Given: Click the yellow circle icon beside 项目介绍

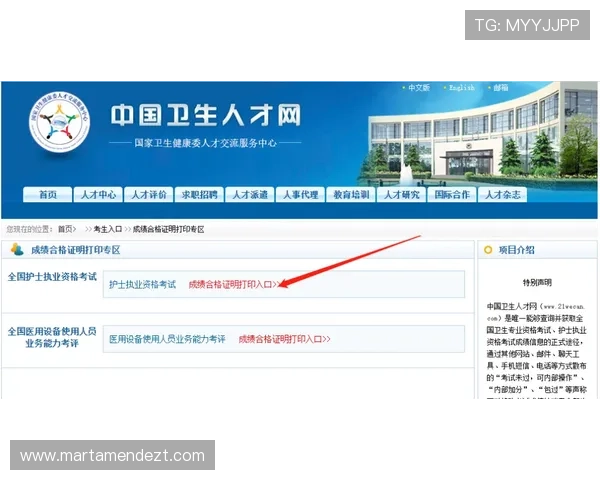Looking at the screenshot, I should tap(488, 250).
